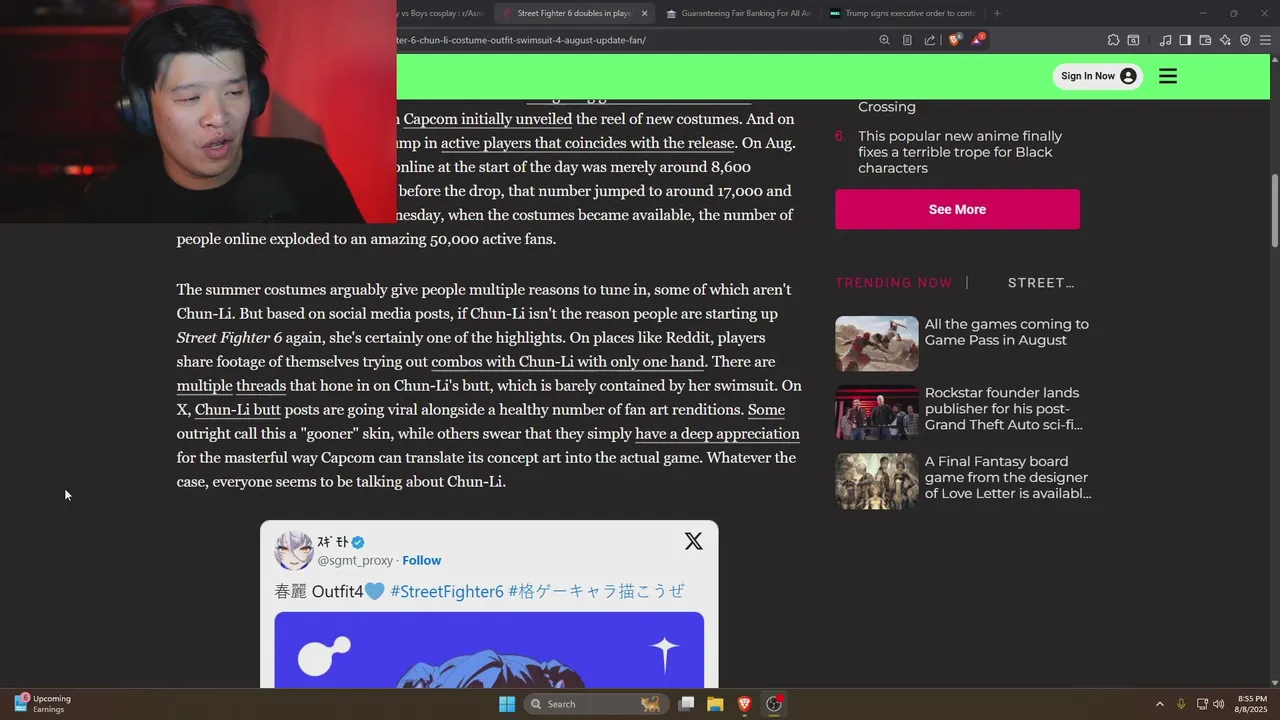Close the Street Fighter 6 tab
The height and width of the screenshot is (720, 1280).
(644, 13)
